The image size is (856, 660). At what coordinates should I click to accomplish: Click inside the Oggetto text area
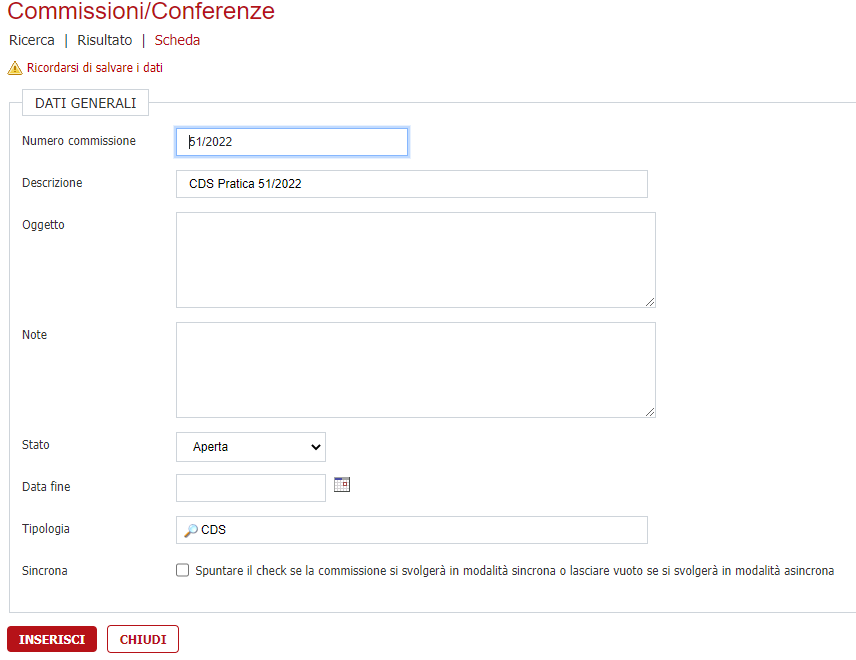416,260
